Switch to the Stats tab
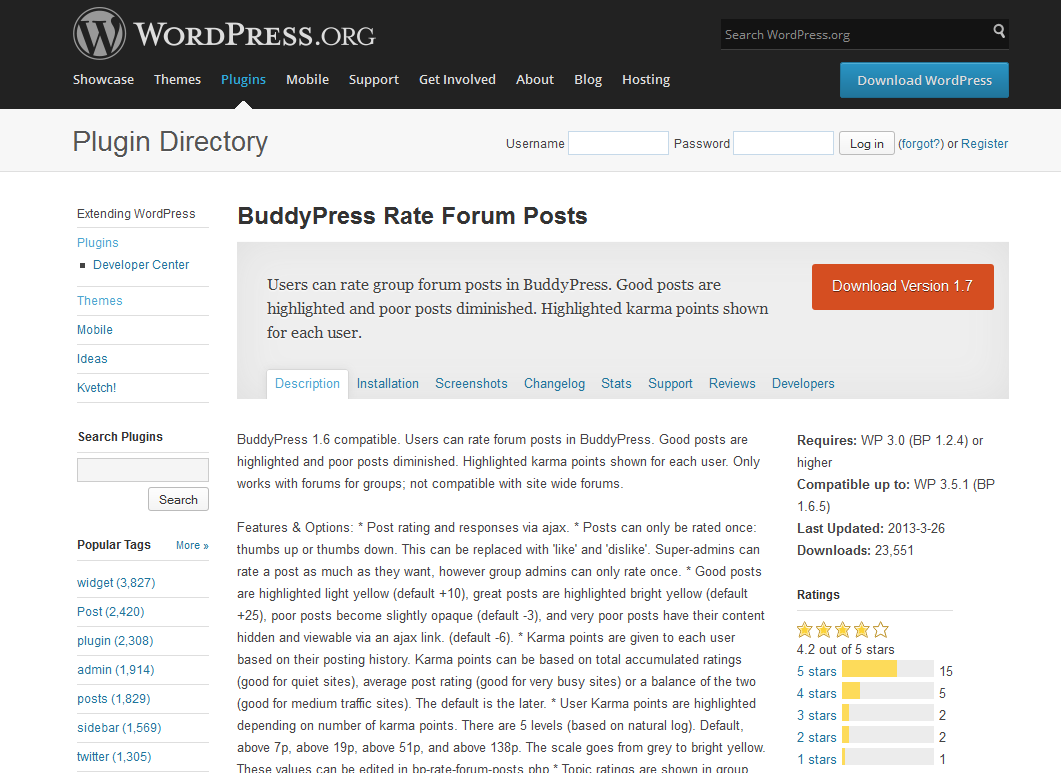The image size is (1061, 773). 616,383
